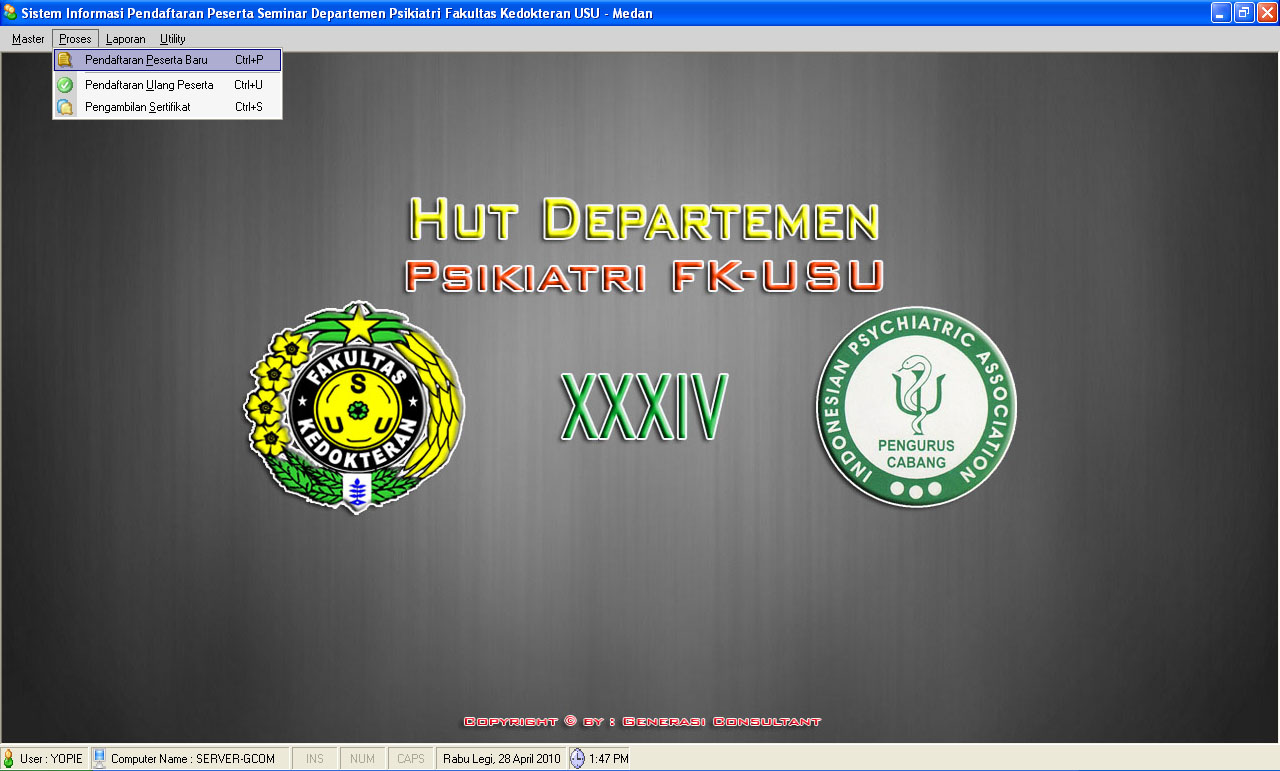The height and width of the screenshot is (771, 1280).
Task: Open the Utility menu
Action: (x=173, y=39)
